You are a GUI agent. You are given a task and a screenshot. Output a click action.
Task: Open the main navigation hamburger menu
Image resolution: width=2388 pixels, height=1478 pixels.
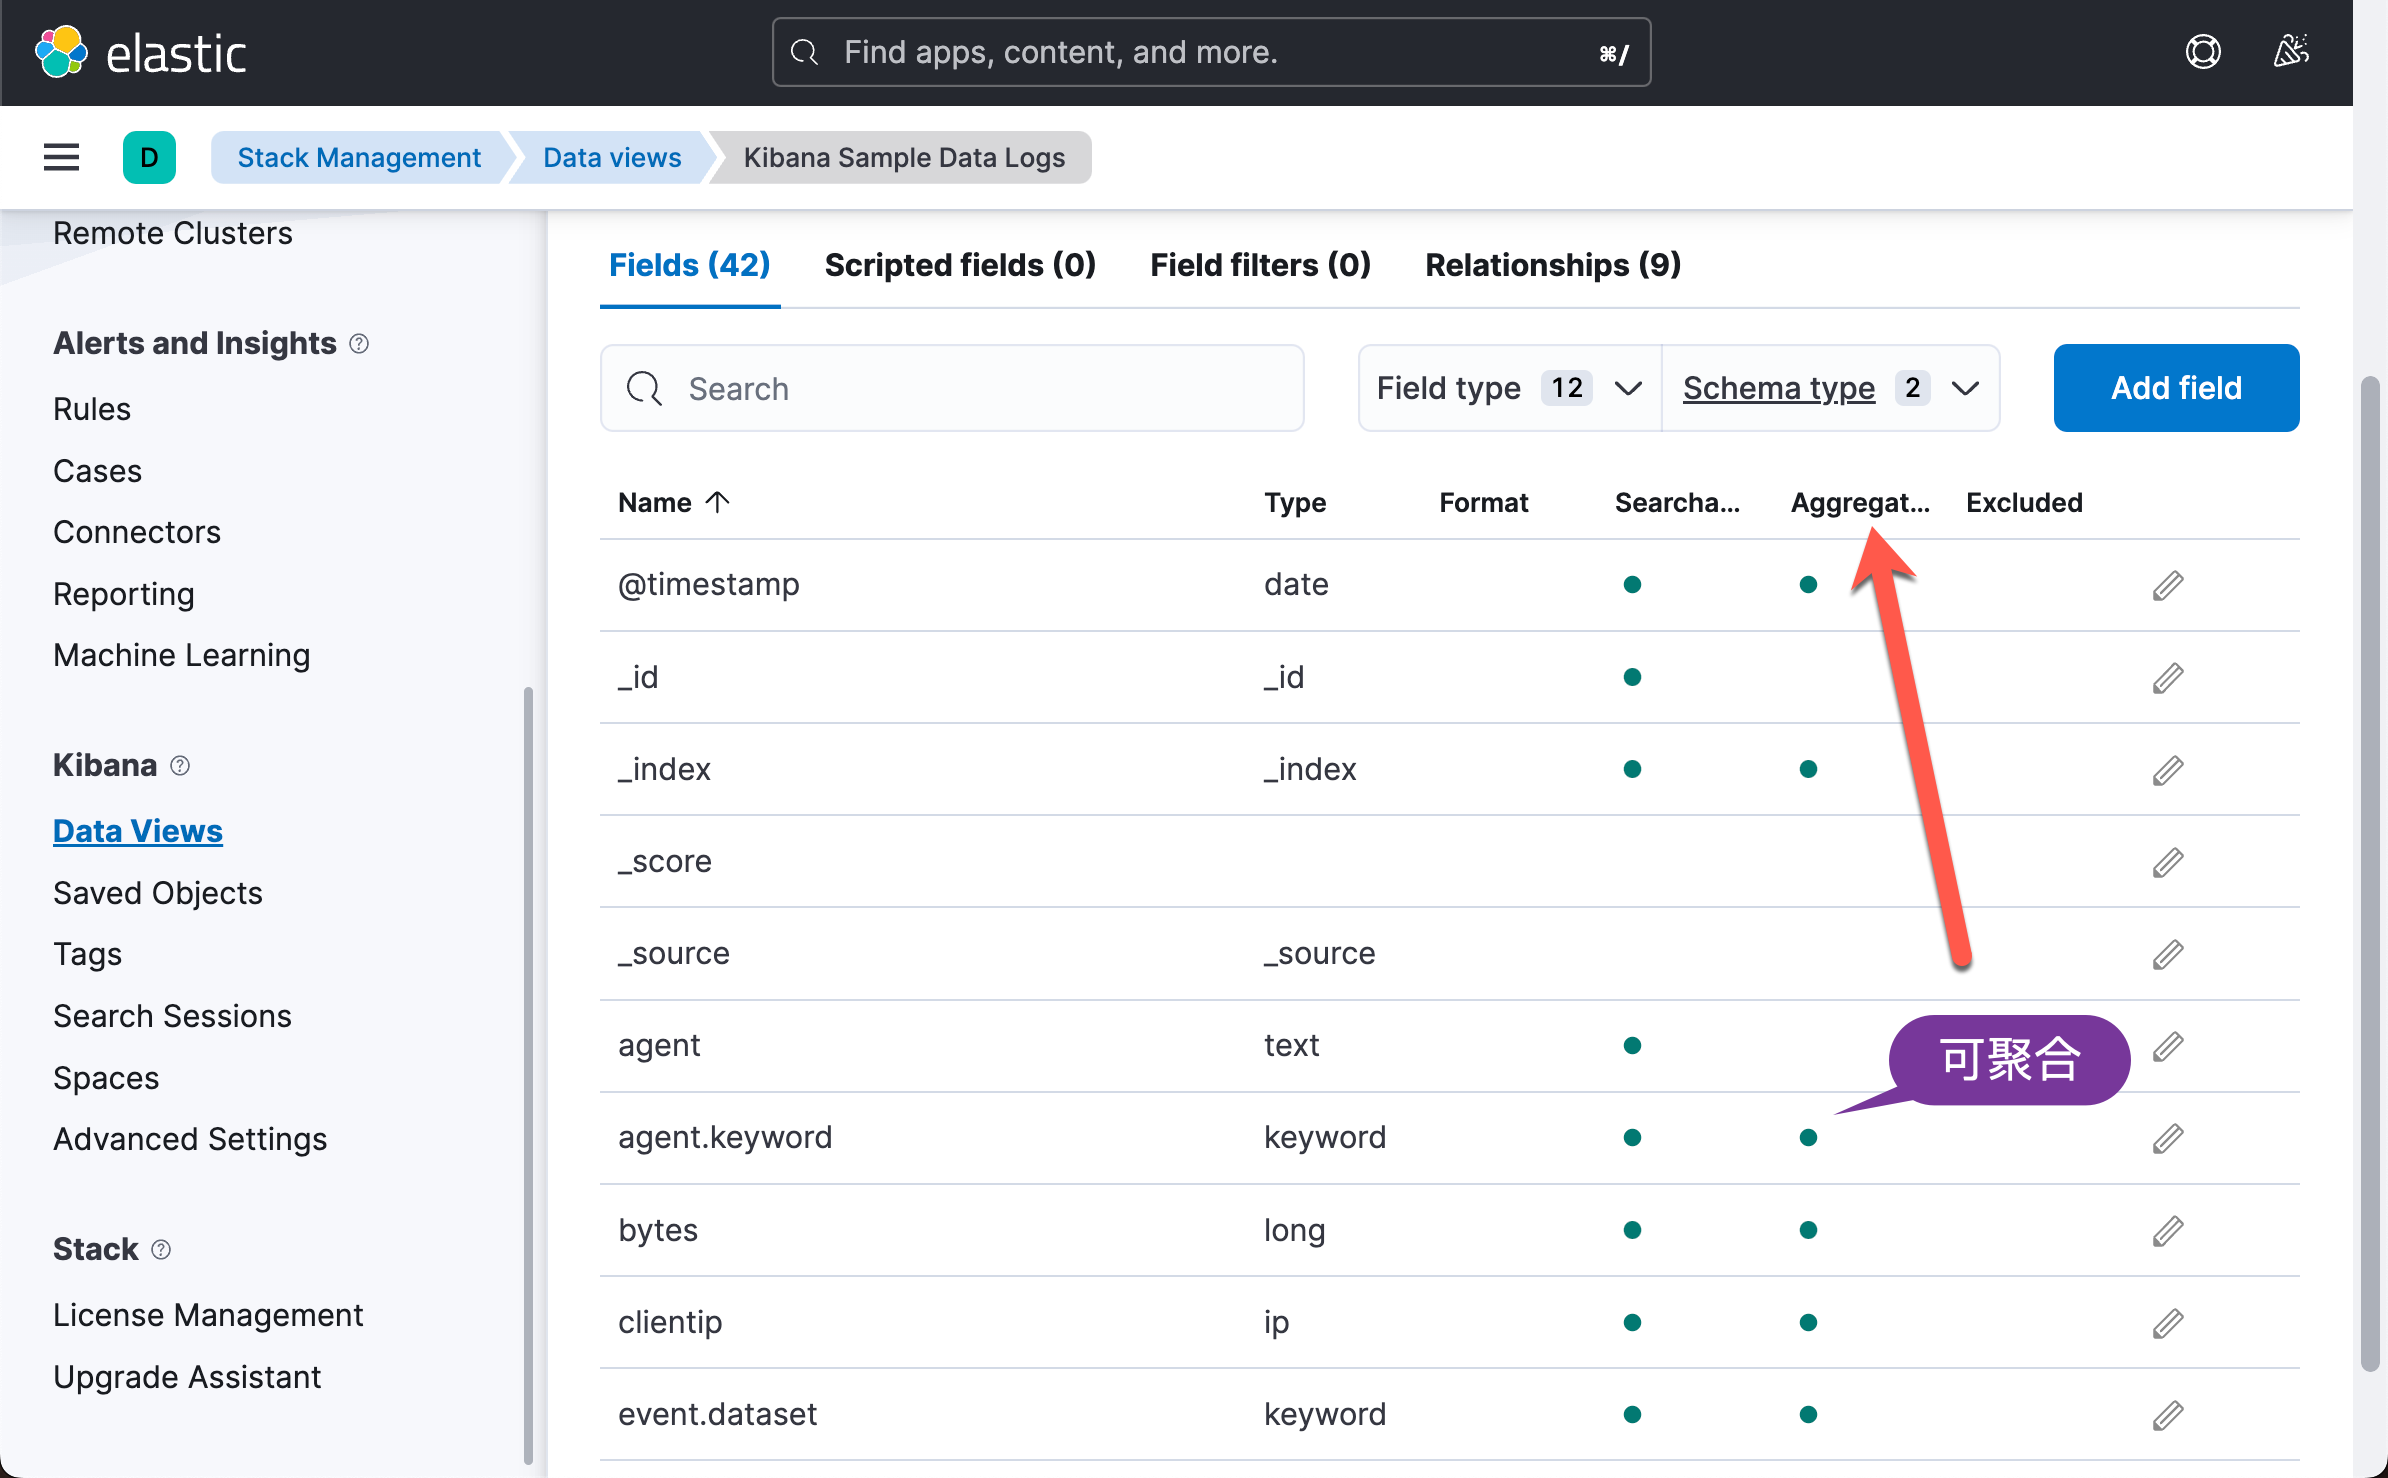pyautogui.click(x=60, y=157)
